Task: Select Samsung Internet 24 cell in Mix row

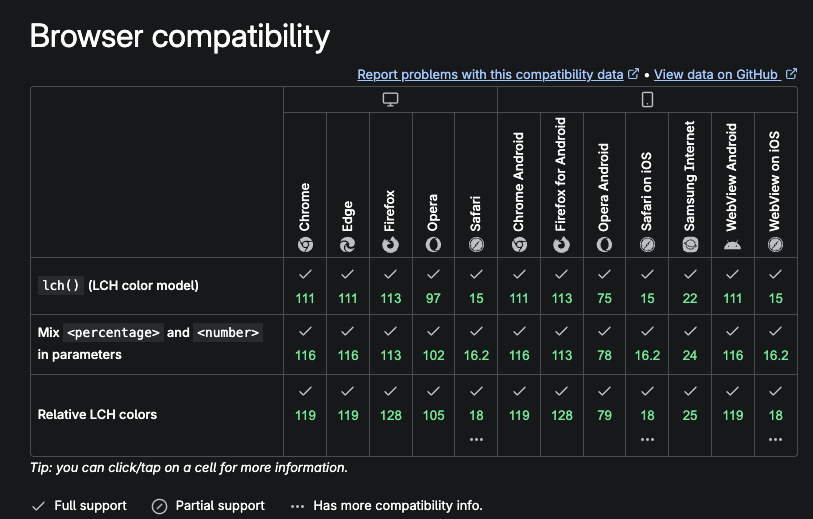Action: 690,344
